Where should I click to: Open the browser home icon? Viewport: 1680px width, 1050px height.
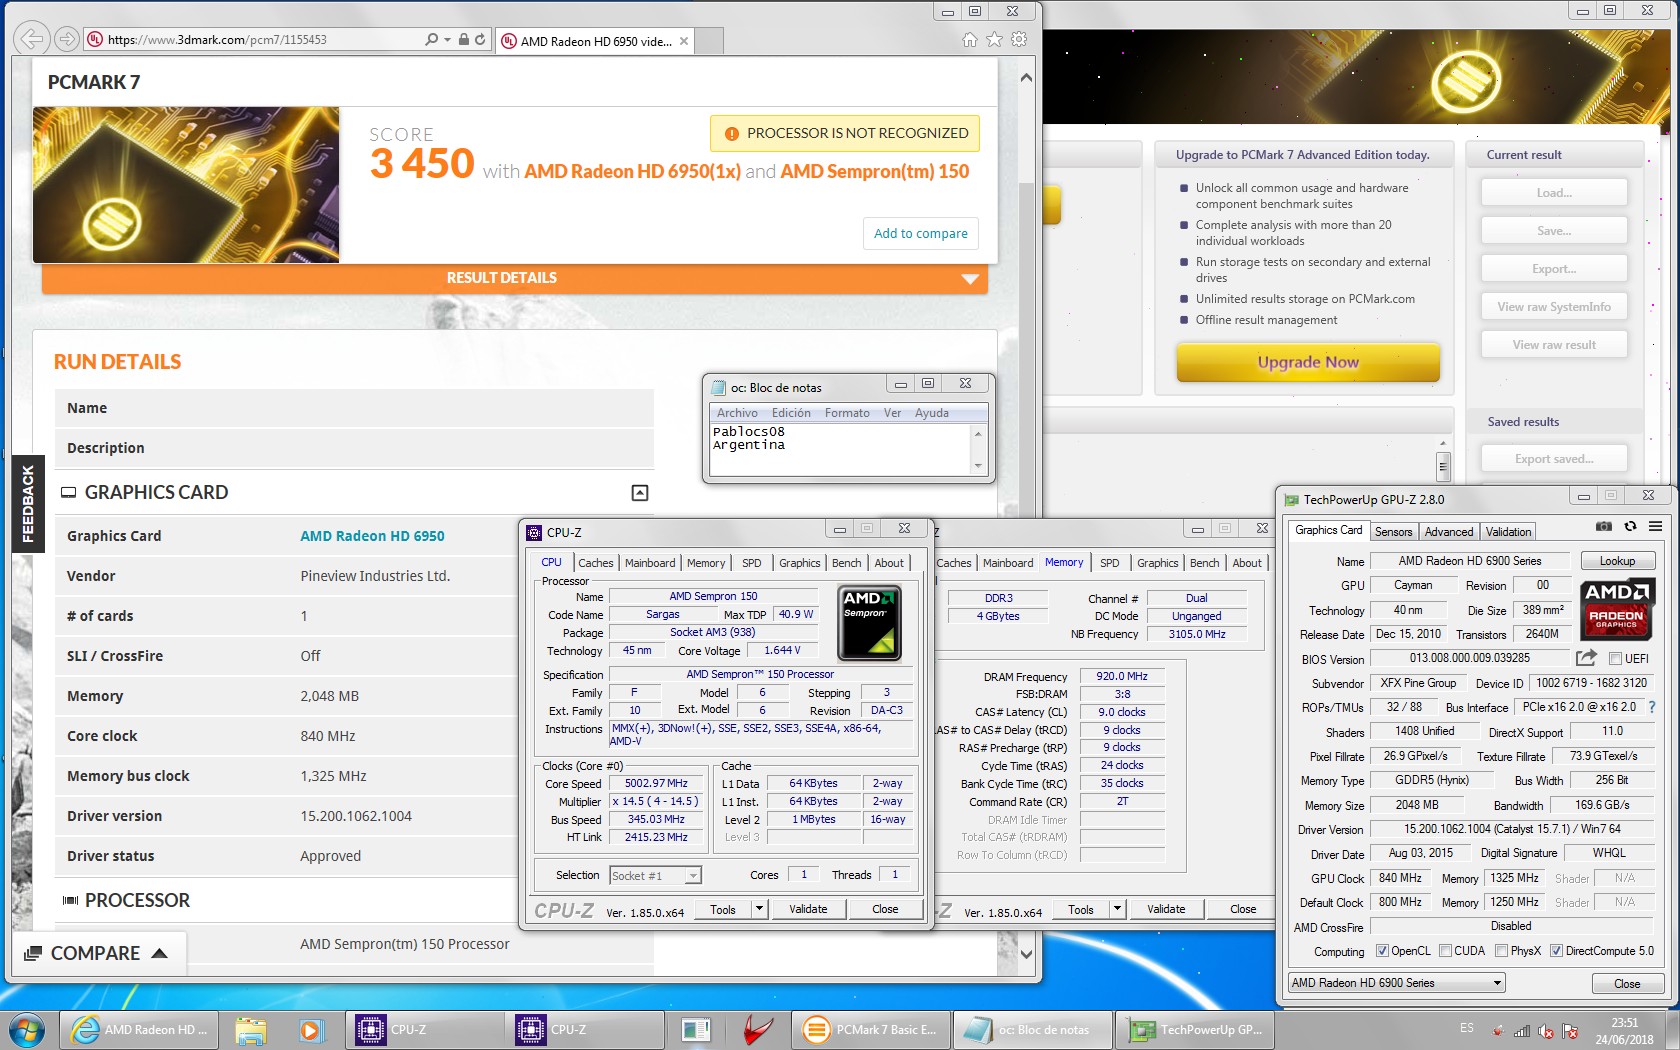pos(969,40)
